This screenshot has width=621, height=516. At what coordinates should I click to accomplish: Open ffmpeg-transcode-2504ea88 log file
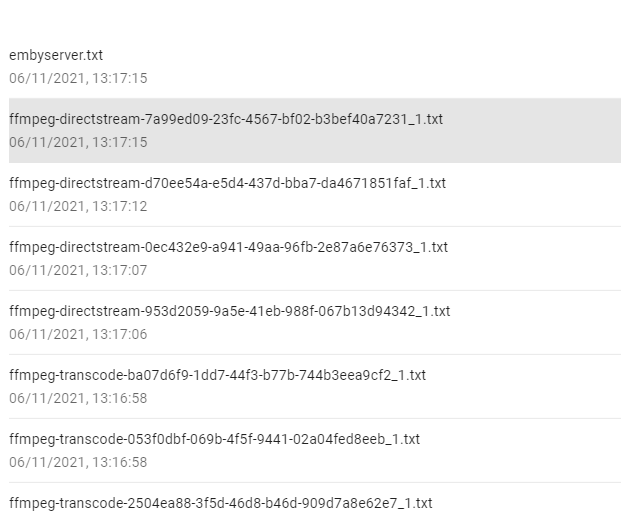pos(220,504)
